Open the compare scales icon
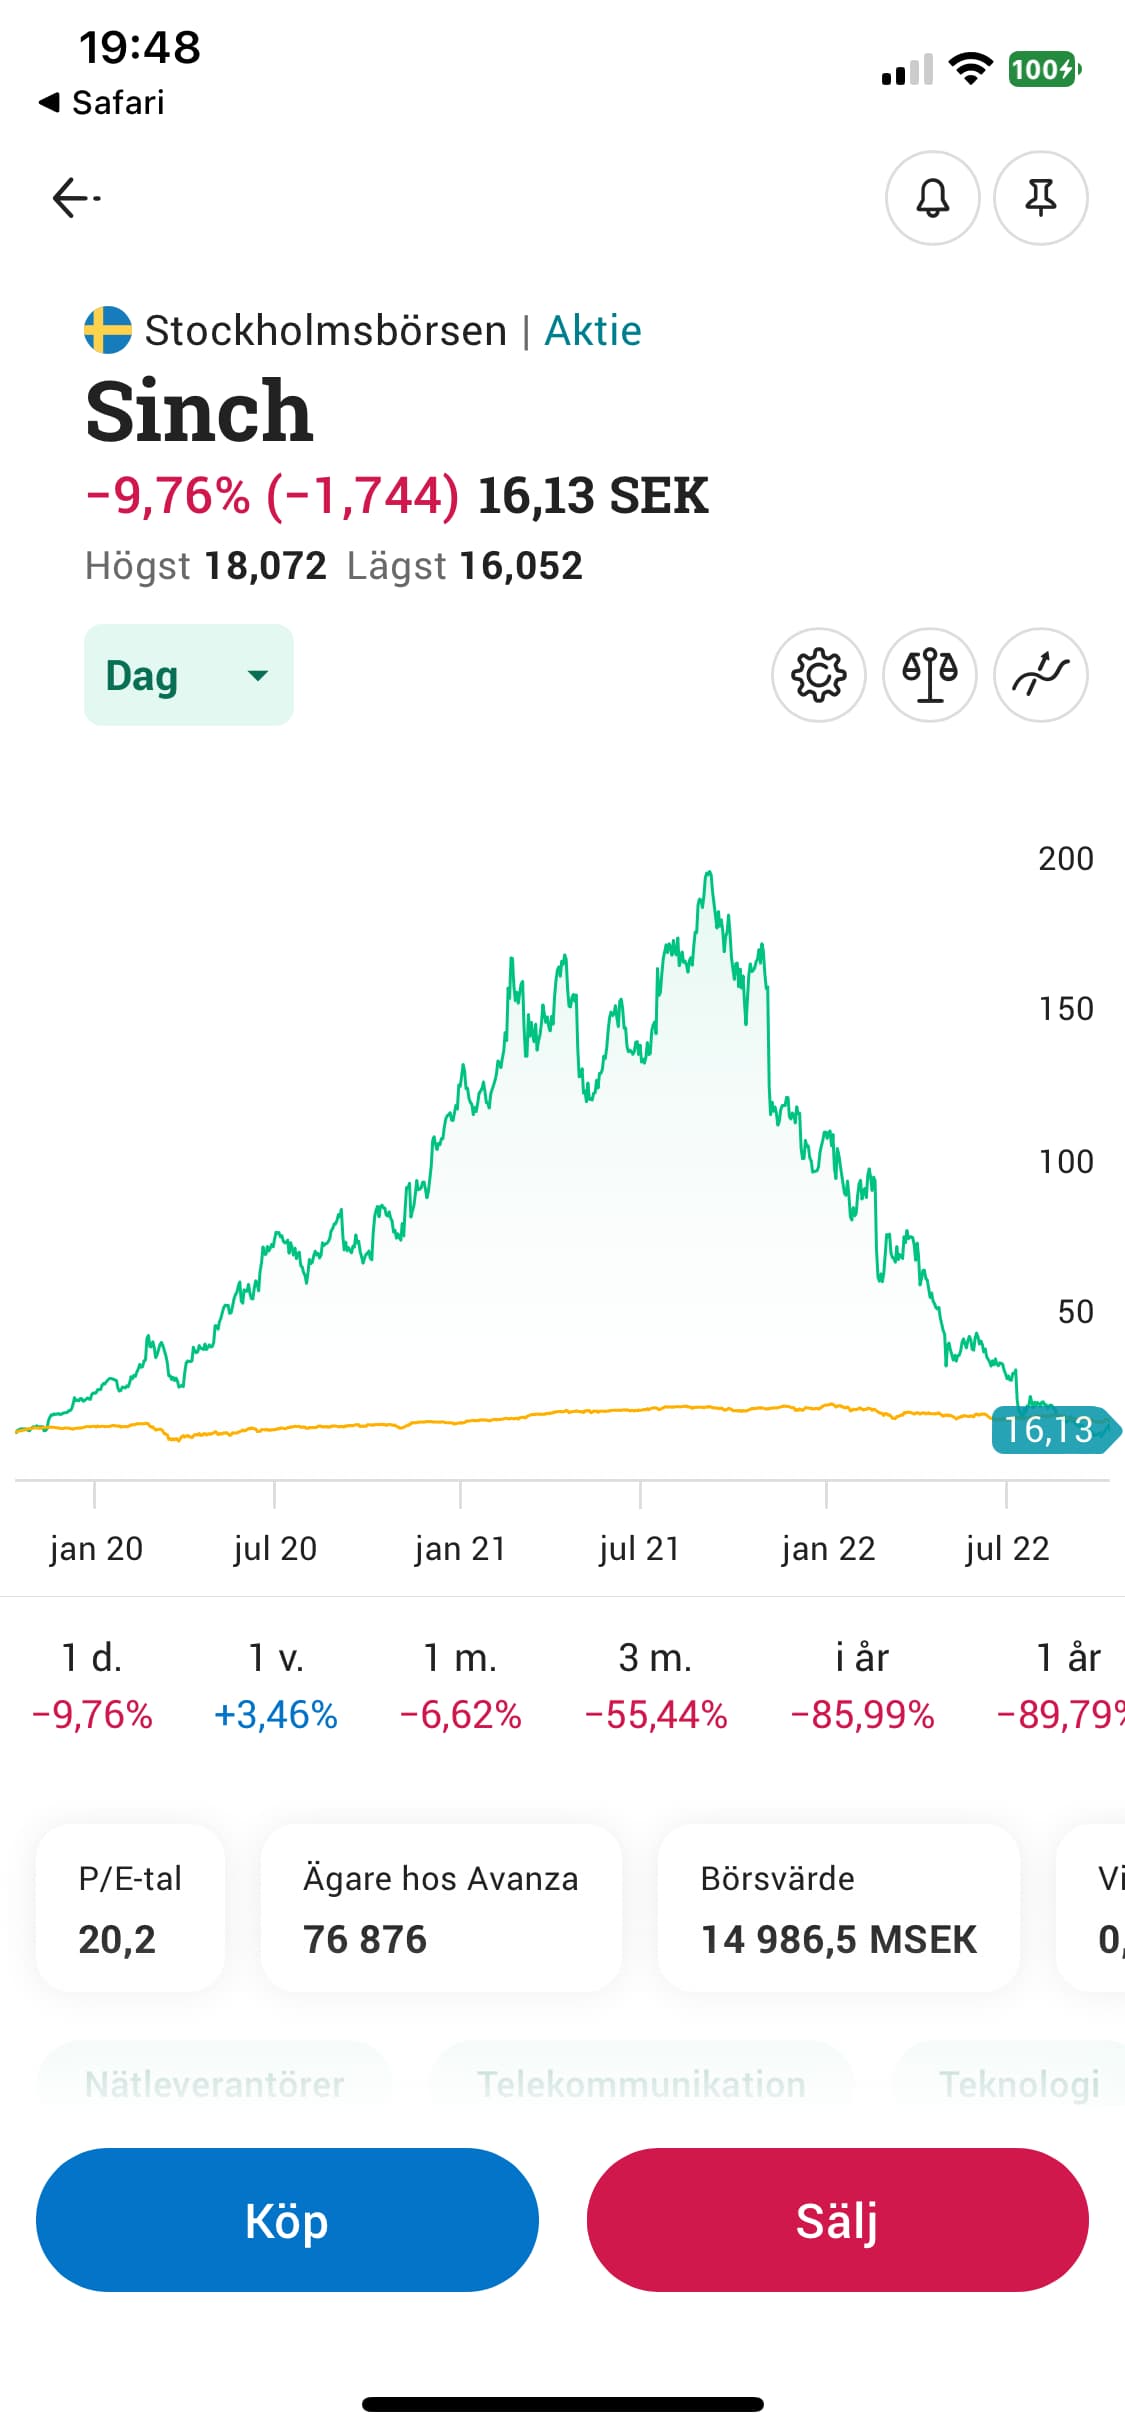This screenshot has width=1125, height=2436. [x=929, y=675]
